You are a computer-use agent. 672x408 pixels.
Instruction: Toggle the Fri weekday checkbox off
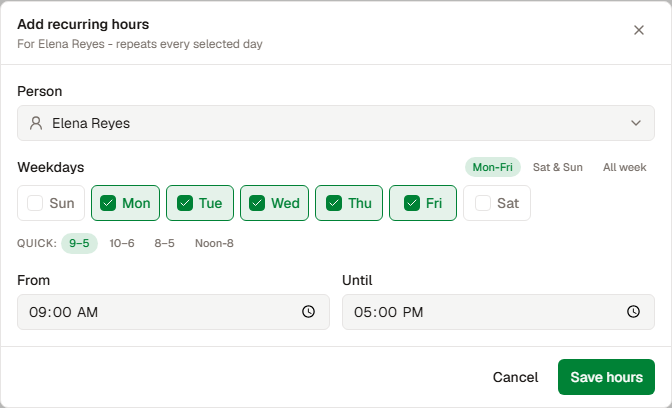pos(423,203)
